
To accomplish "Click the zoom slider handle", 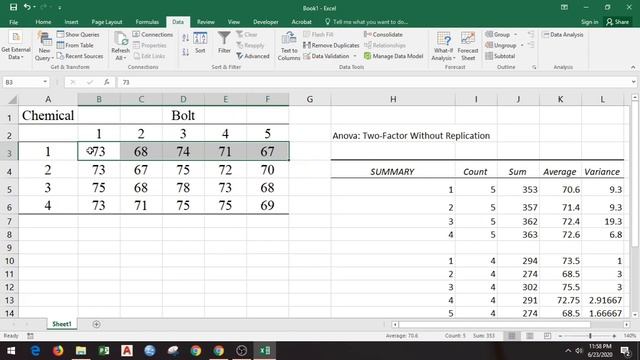I will 590,336.
